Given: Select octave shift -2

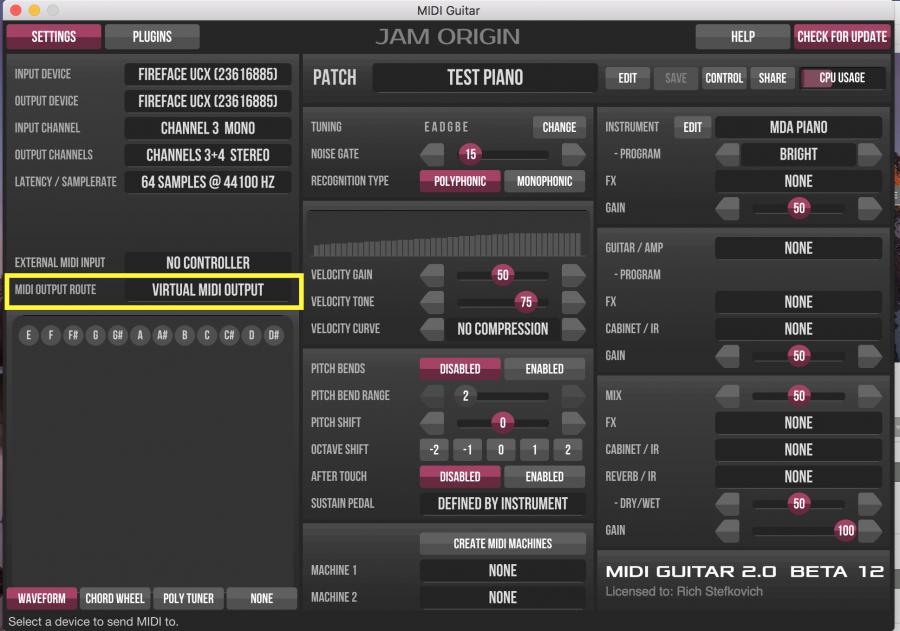Looking at the screenshot, I should pyautogui.click(x=435, y=450).
